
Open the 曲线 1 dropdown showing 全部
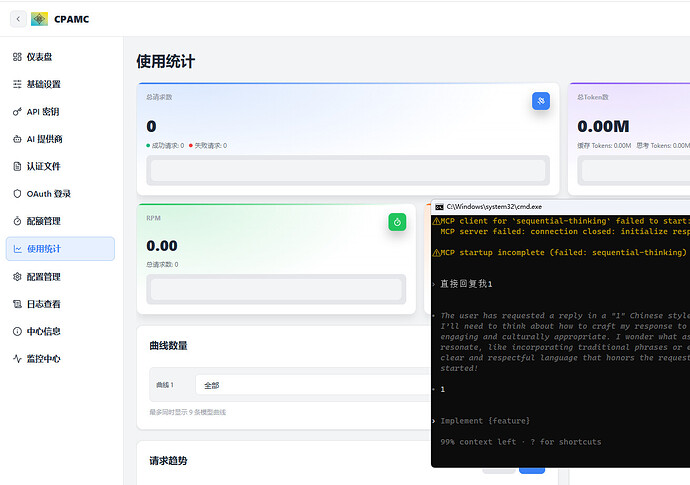(x=312, y=385)
